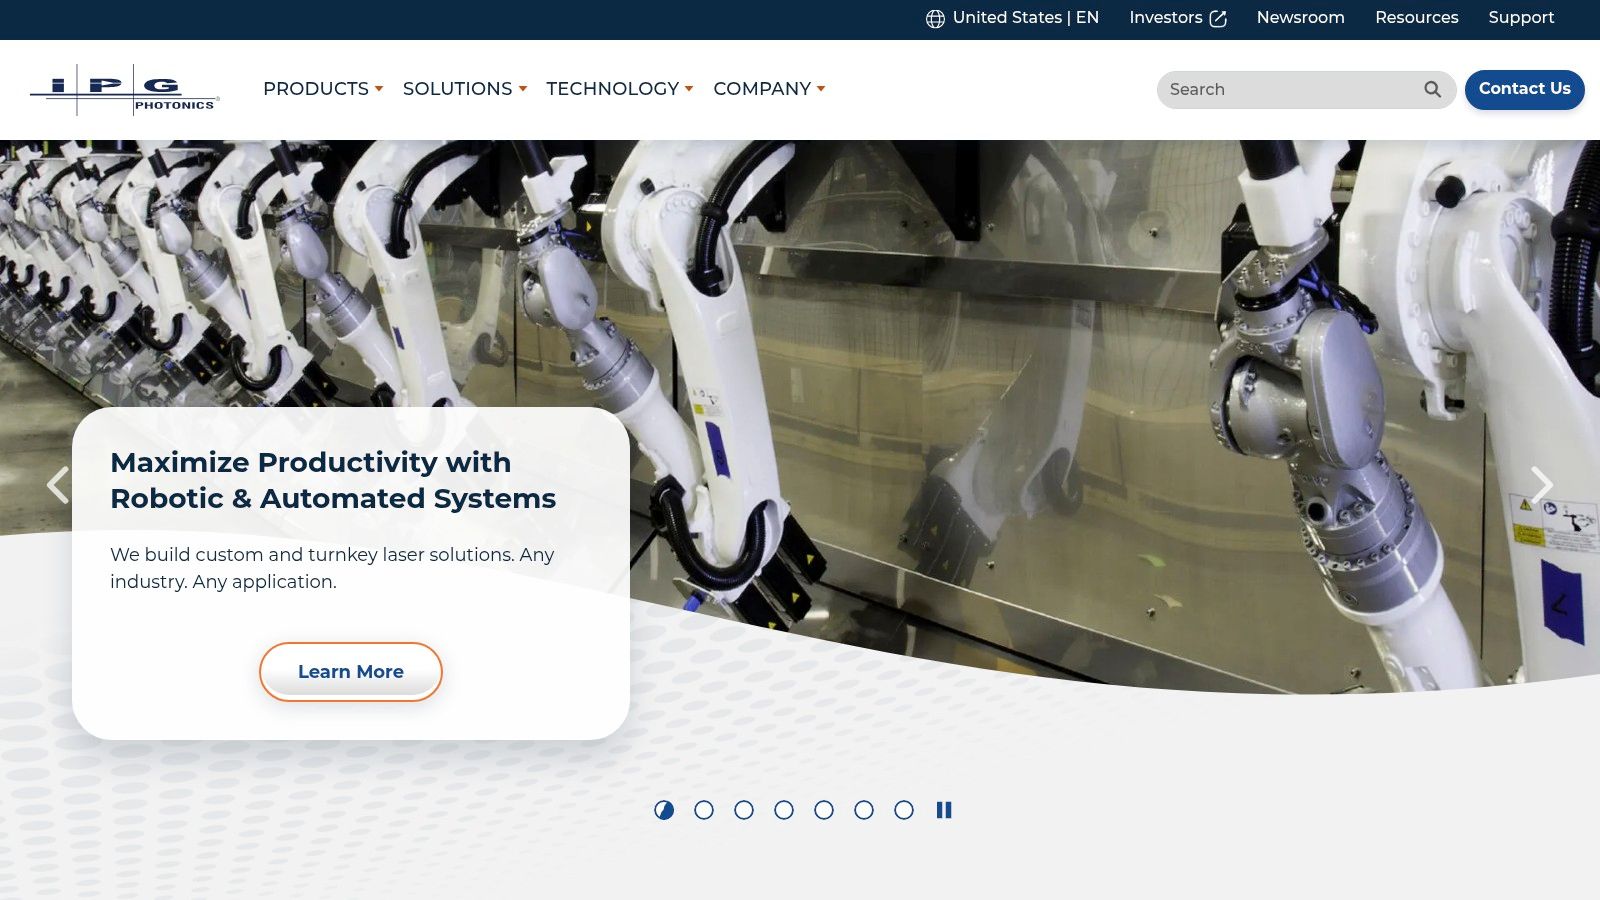The width and height of the screenshot is (1600, 900).
Task: Expand the TECHNOLOGY dropdown menu
Action: pyautogui.click(x=620, y=89)
